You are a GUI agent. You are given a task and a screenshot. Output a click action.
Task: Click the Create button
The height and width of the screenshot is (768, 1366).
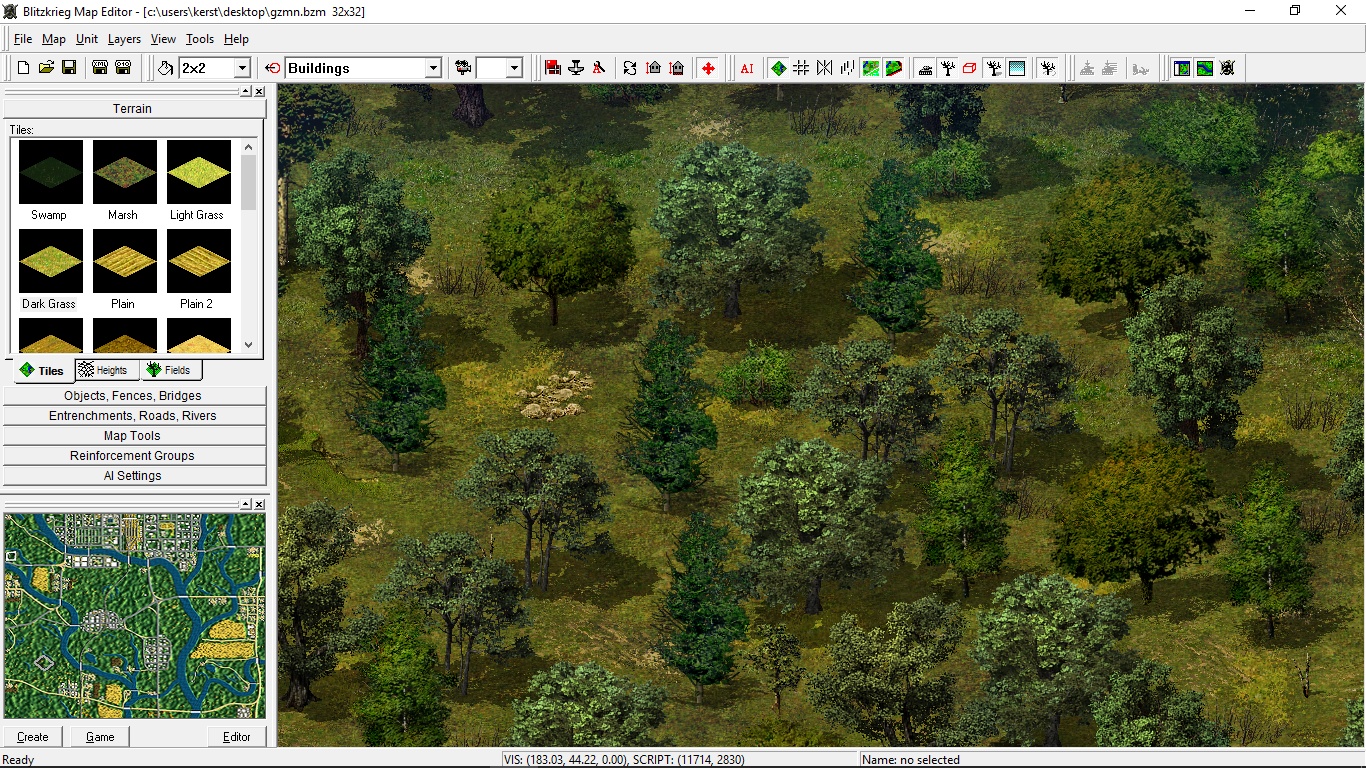[x=33, y=737]
